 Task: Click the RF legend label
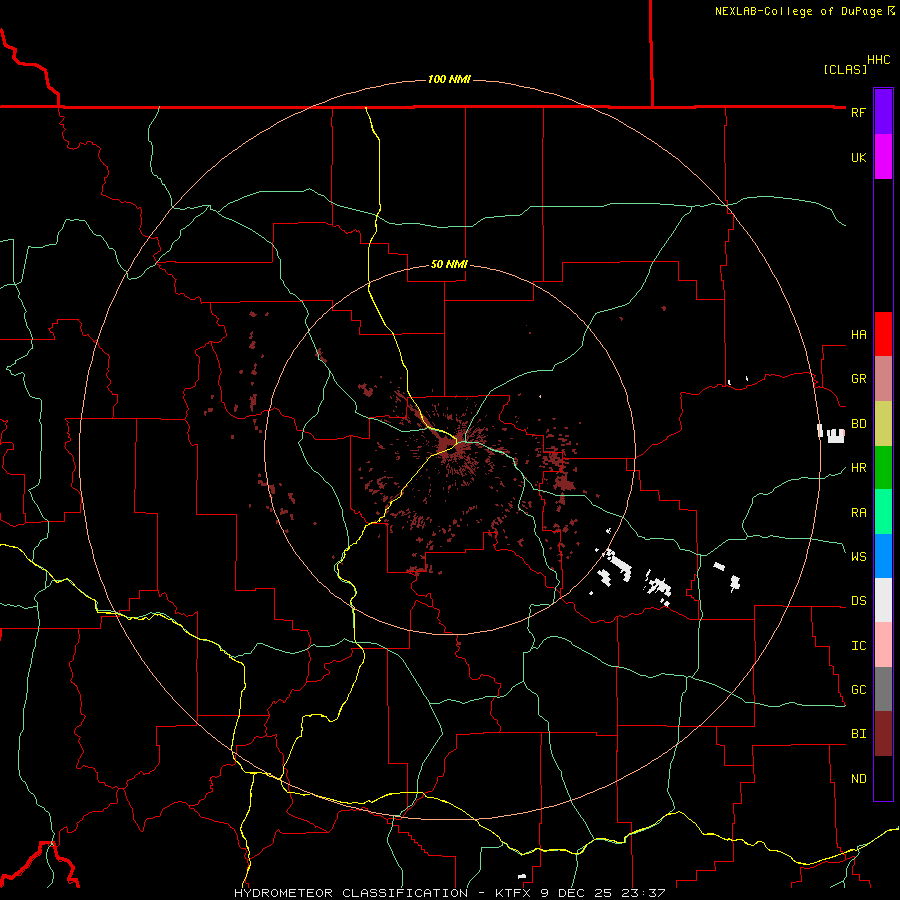pos(858,112)
